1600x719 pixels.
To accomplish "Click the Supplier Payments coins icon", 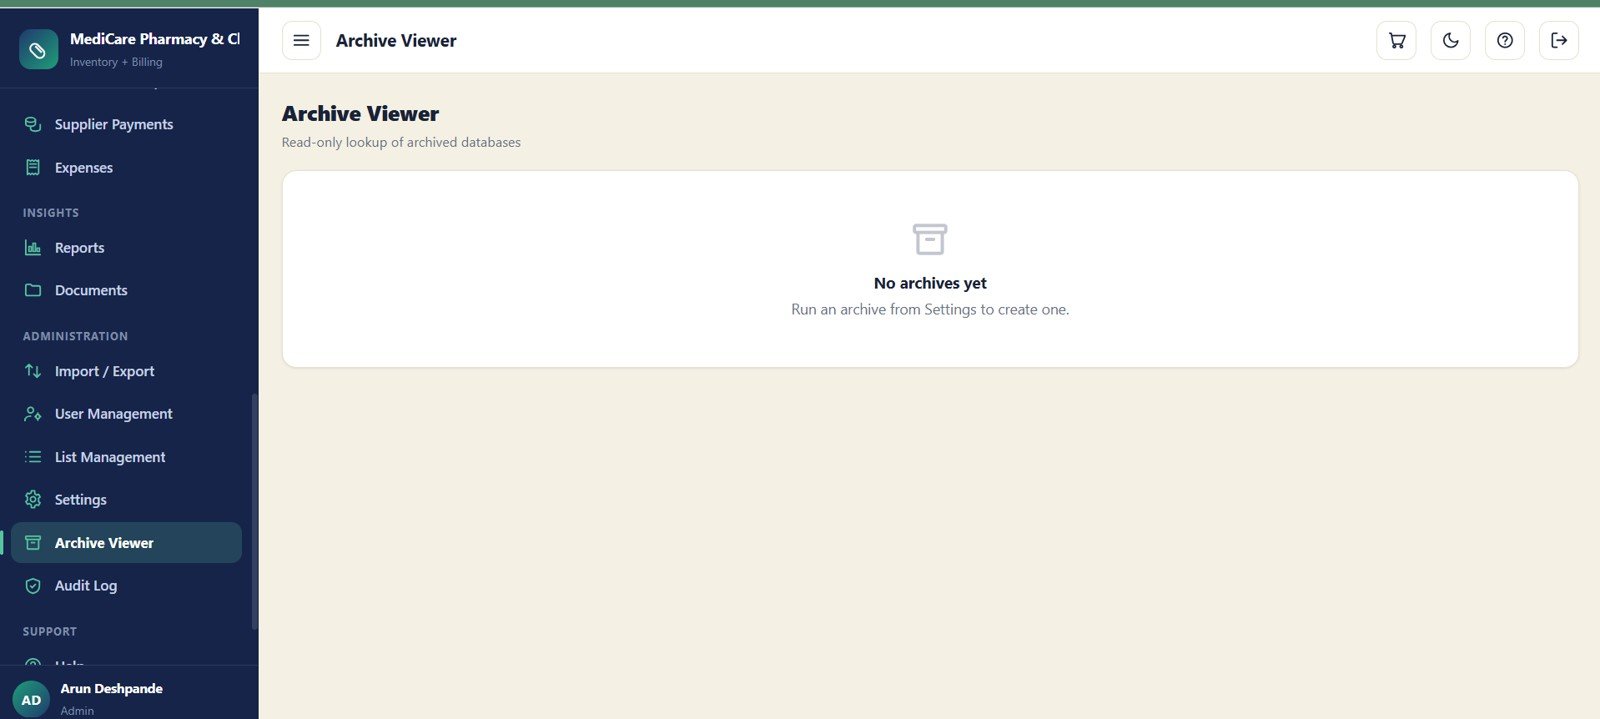I will click(x=33, y=124).
